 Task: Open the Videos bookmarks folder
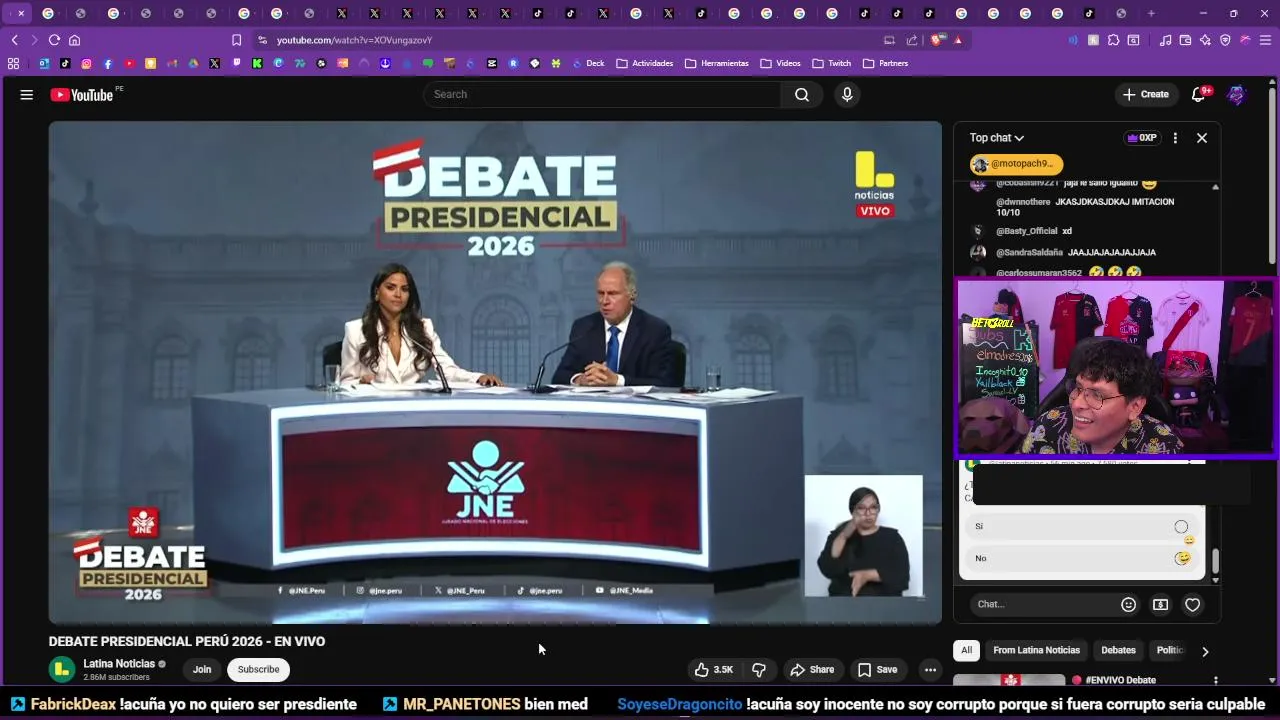pyautogui.click(x=781, y=63)
